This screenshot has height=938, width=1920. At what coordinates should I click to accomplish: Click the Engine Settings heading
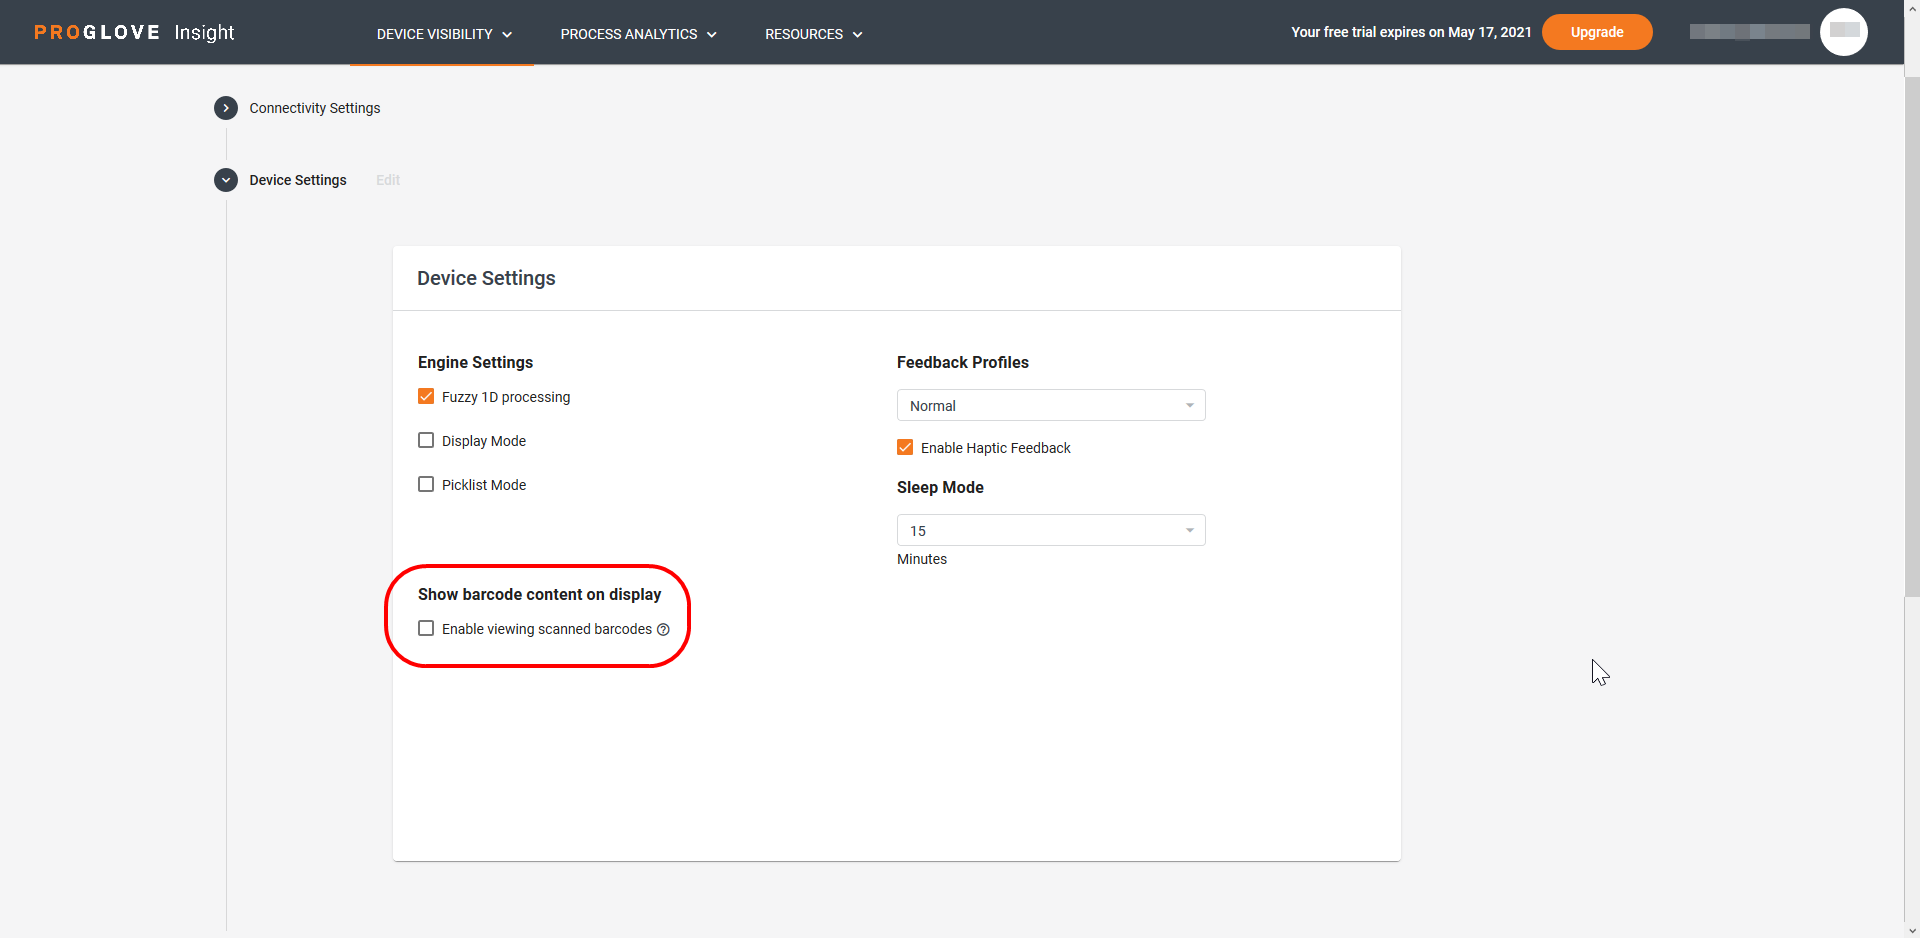pyautogui.click(x=475, y=362)
